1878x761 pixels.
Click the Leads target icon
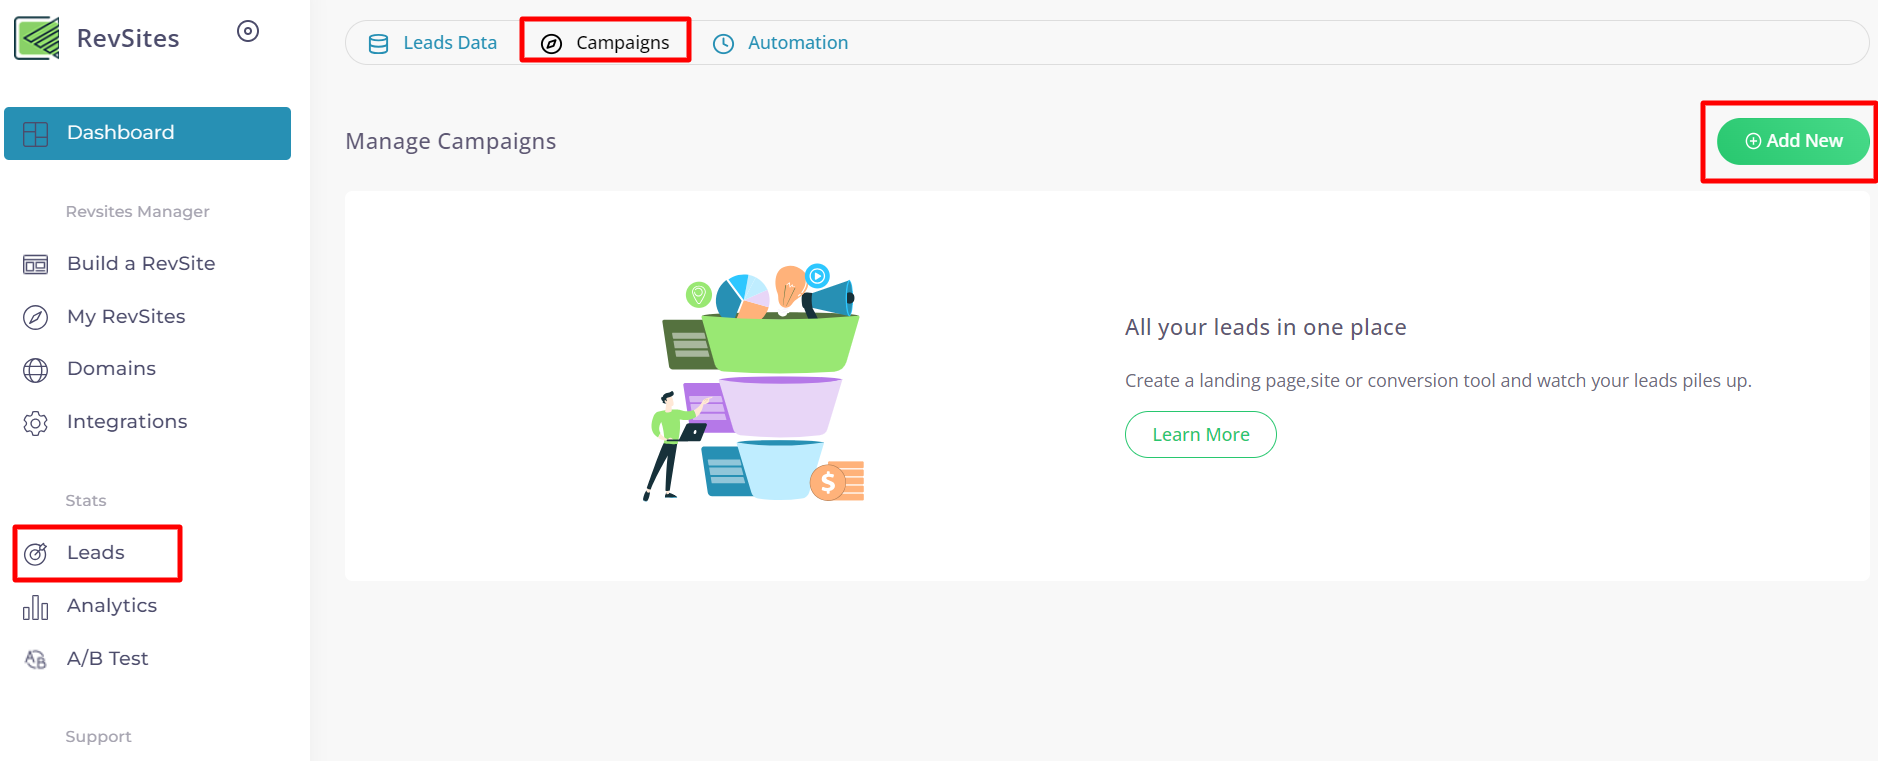(36, 553)
